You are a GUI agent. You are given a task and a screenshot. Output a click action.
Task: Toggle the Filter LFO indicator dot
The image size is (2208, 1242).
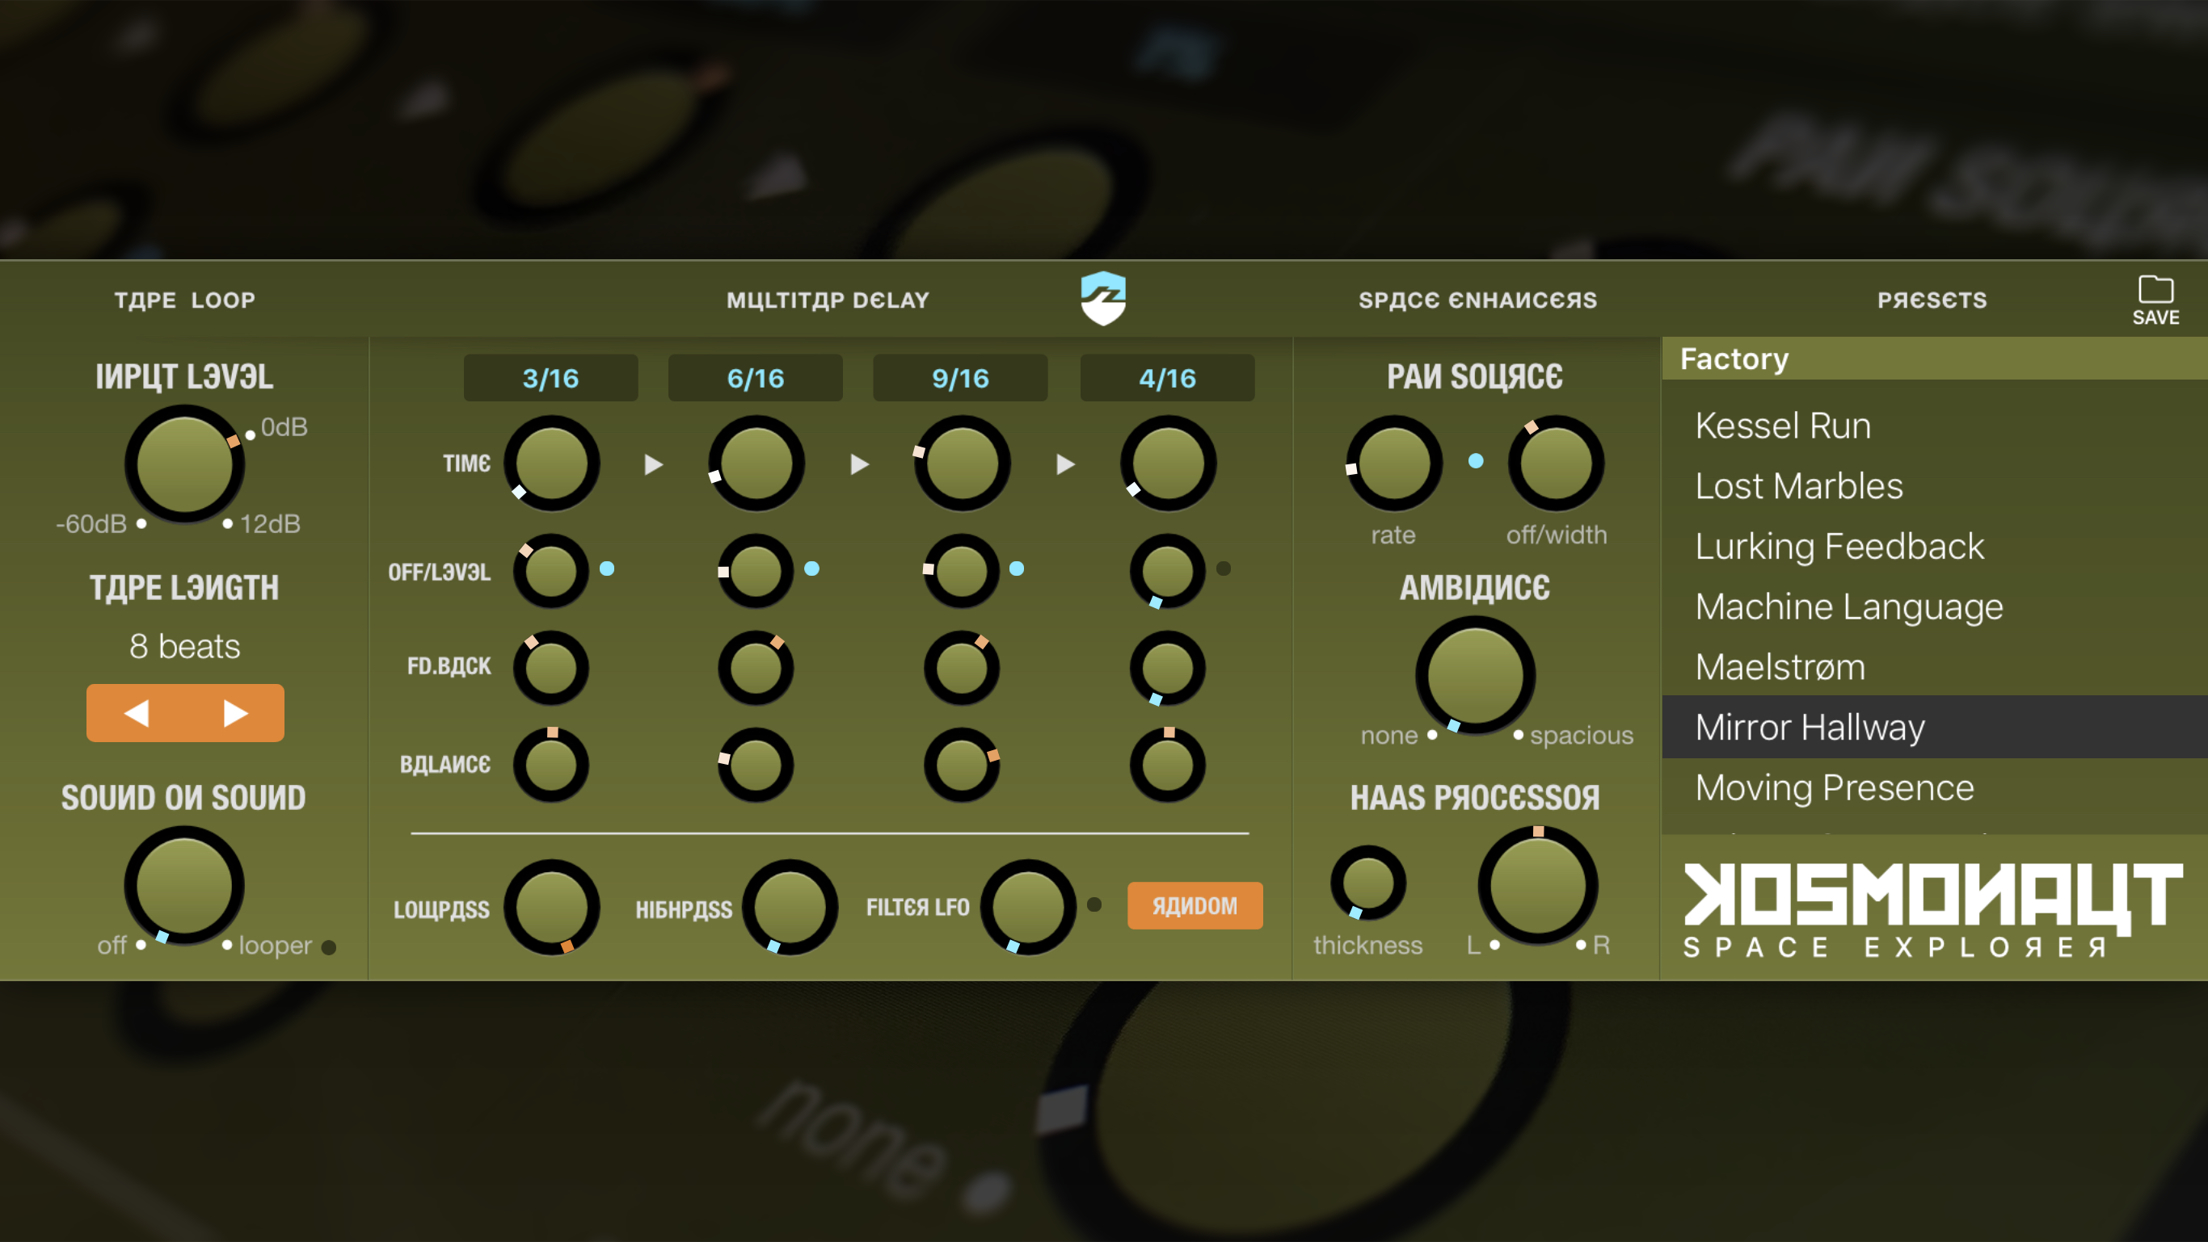pos(1094,905)
